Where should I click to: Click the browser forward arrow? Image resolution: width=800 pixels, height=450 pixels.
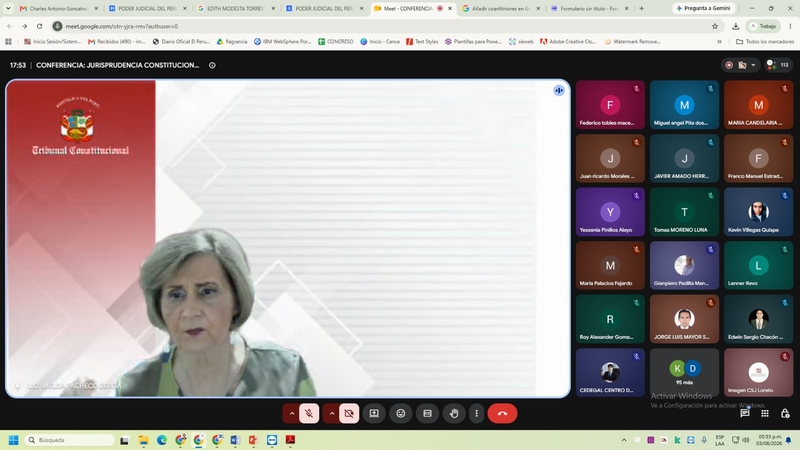pyautogui.click(x=24, y=26)
